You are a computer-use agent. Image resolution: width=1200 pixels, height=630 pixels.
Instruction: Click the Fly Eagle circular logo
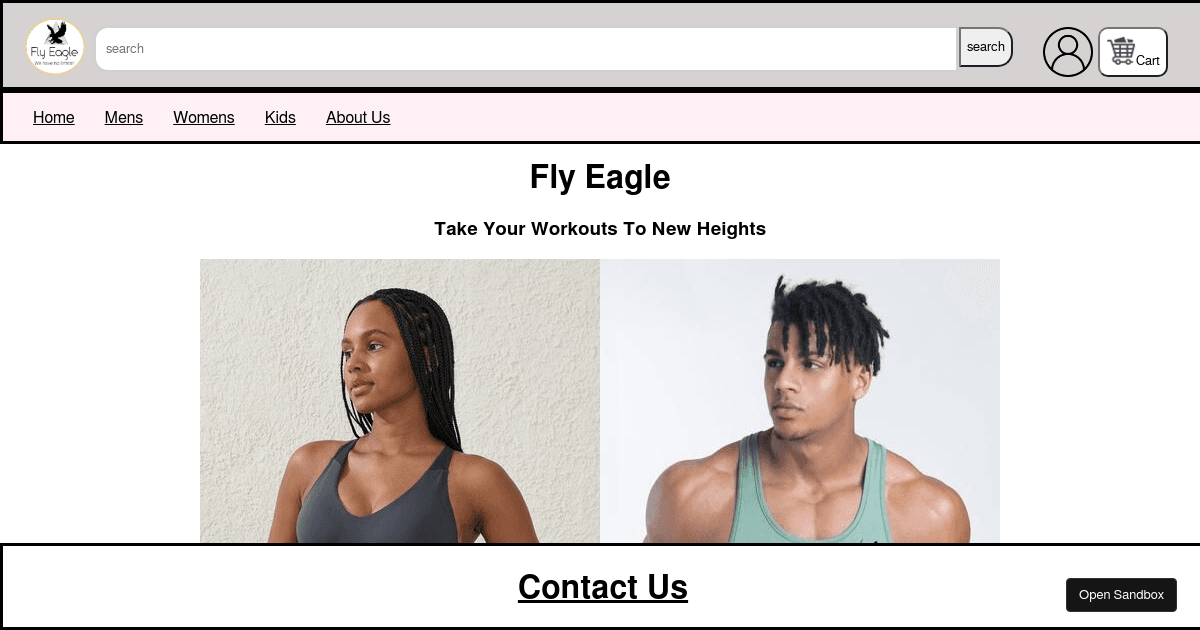pos(55,47)
